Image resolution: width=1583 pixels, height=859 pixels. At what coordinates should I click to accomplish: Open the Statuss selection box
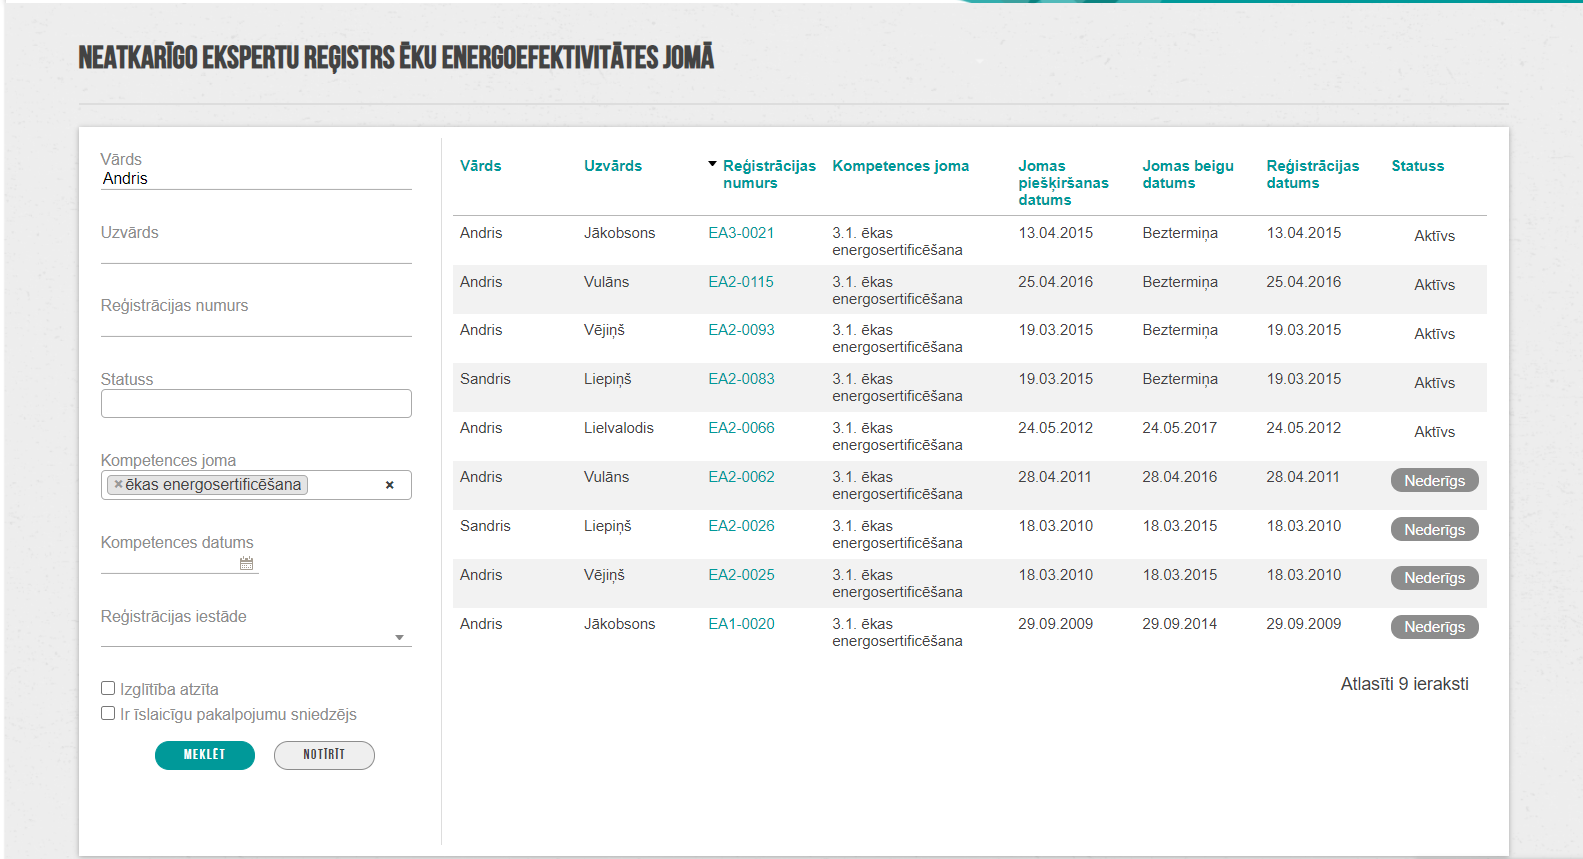click(256, 403)
